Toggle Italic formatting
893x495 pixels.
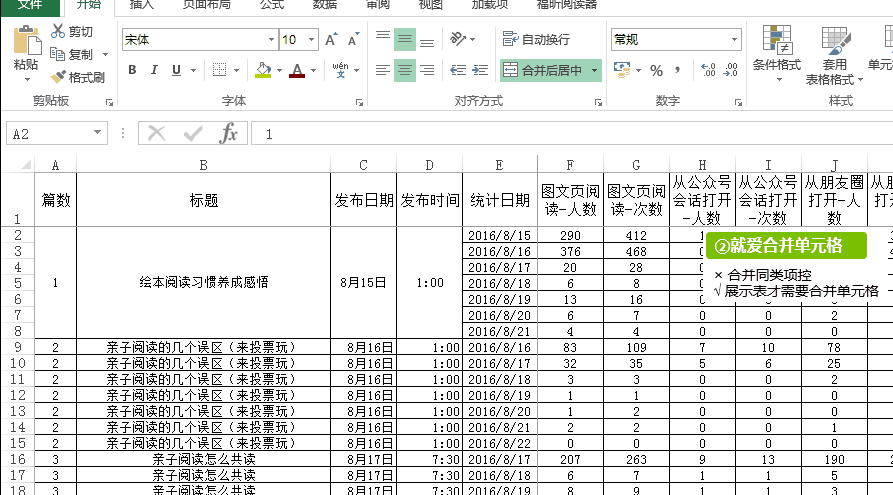coord(154,70)
